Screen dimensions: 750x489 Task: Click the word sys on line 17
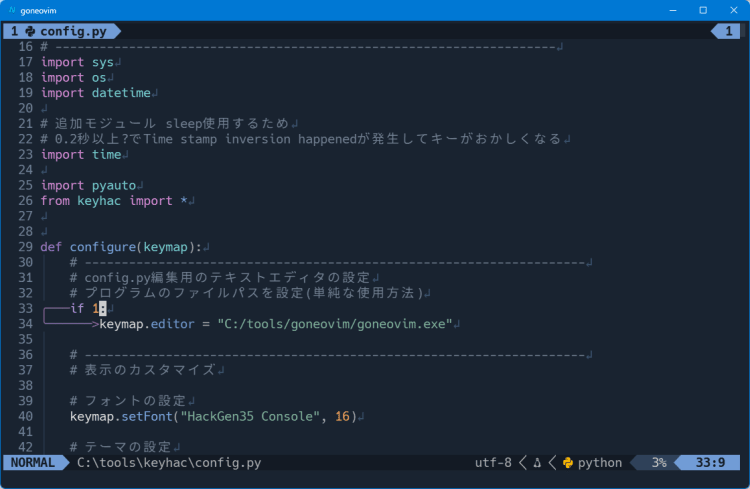pos(103,62)
